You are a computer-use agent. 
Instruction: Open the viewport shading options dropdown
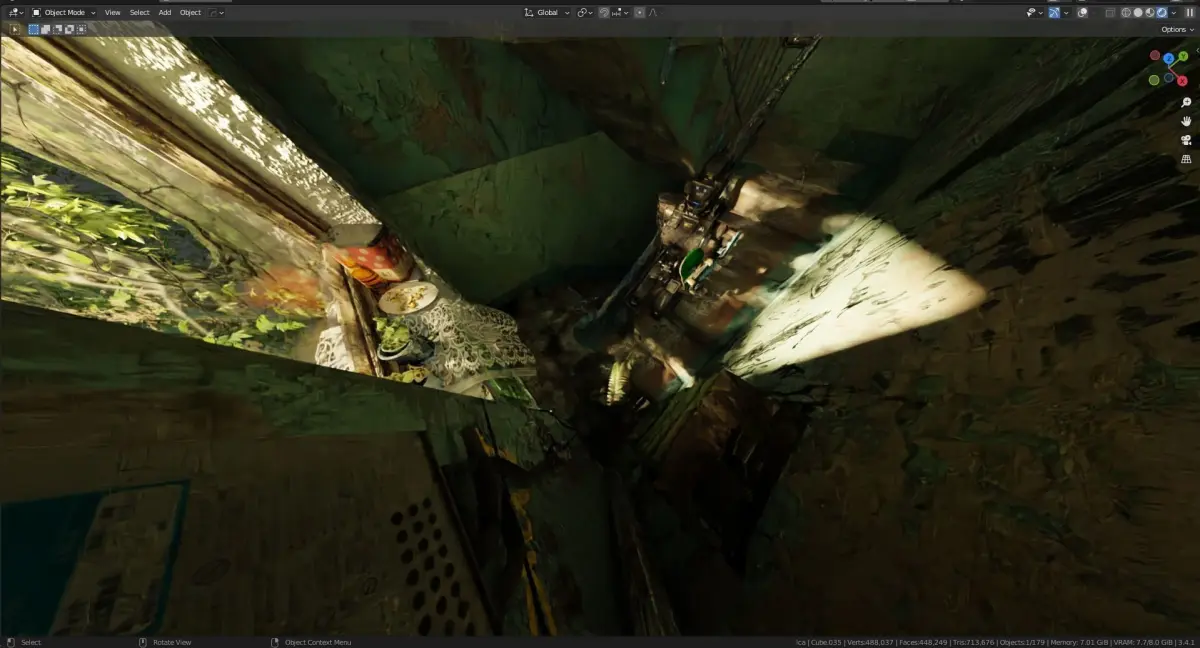[x=1174, y=13]
